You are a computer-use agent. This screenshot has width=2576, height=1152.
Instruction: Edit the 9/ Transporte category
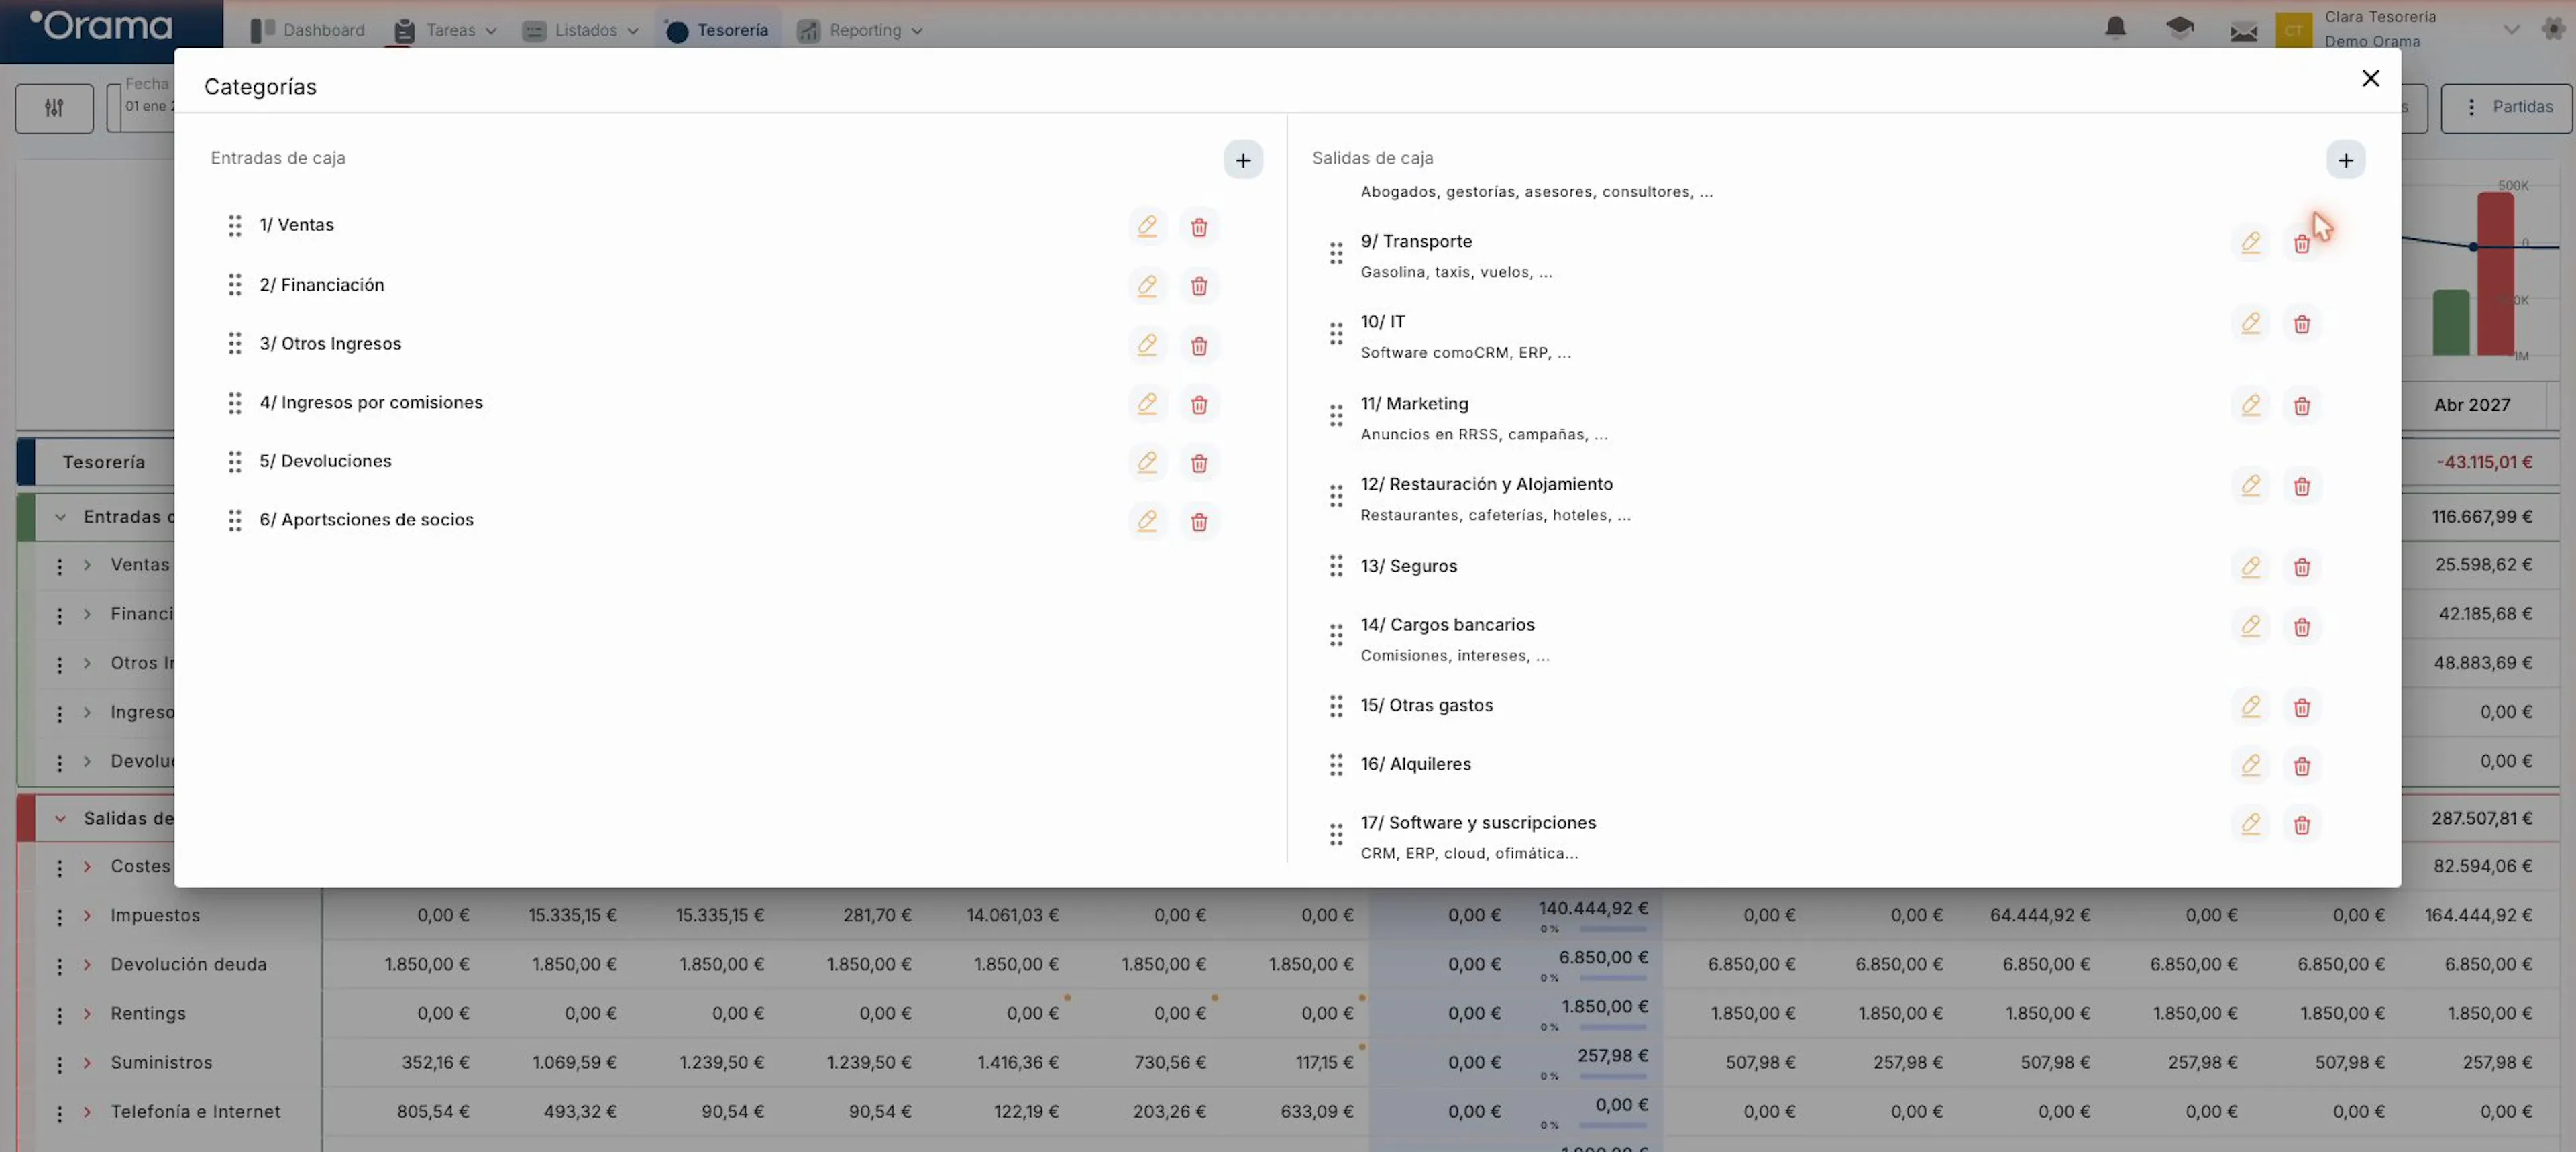point(2250,243)
